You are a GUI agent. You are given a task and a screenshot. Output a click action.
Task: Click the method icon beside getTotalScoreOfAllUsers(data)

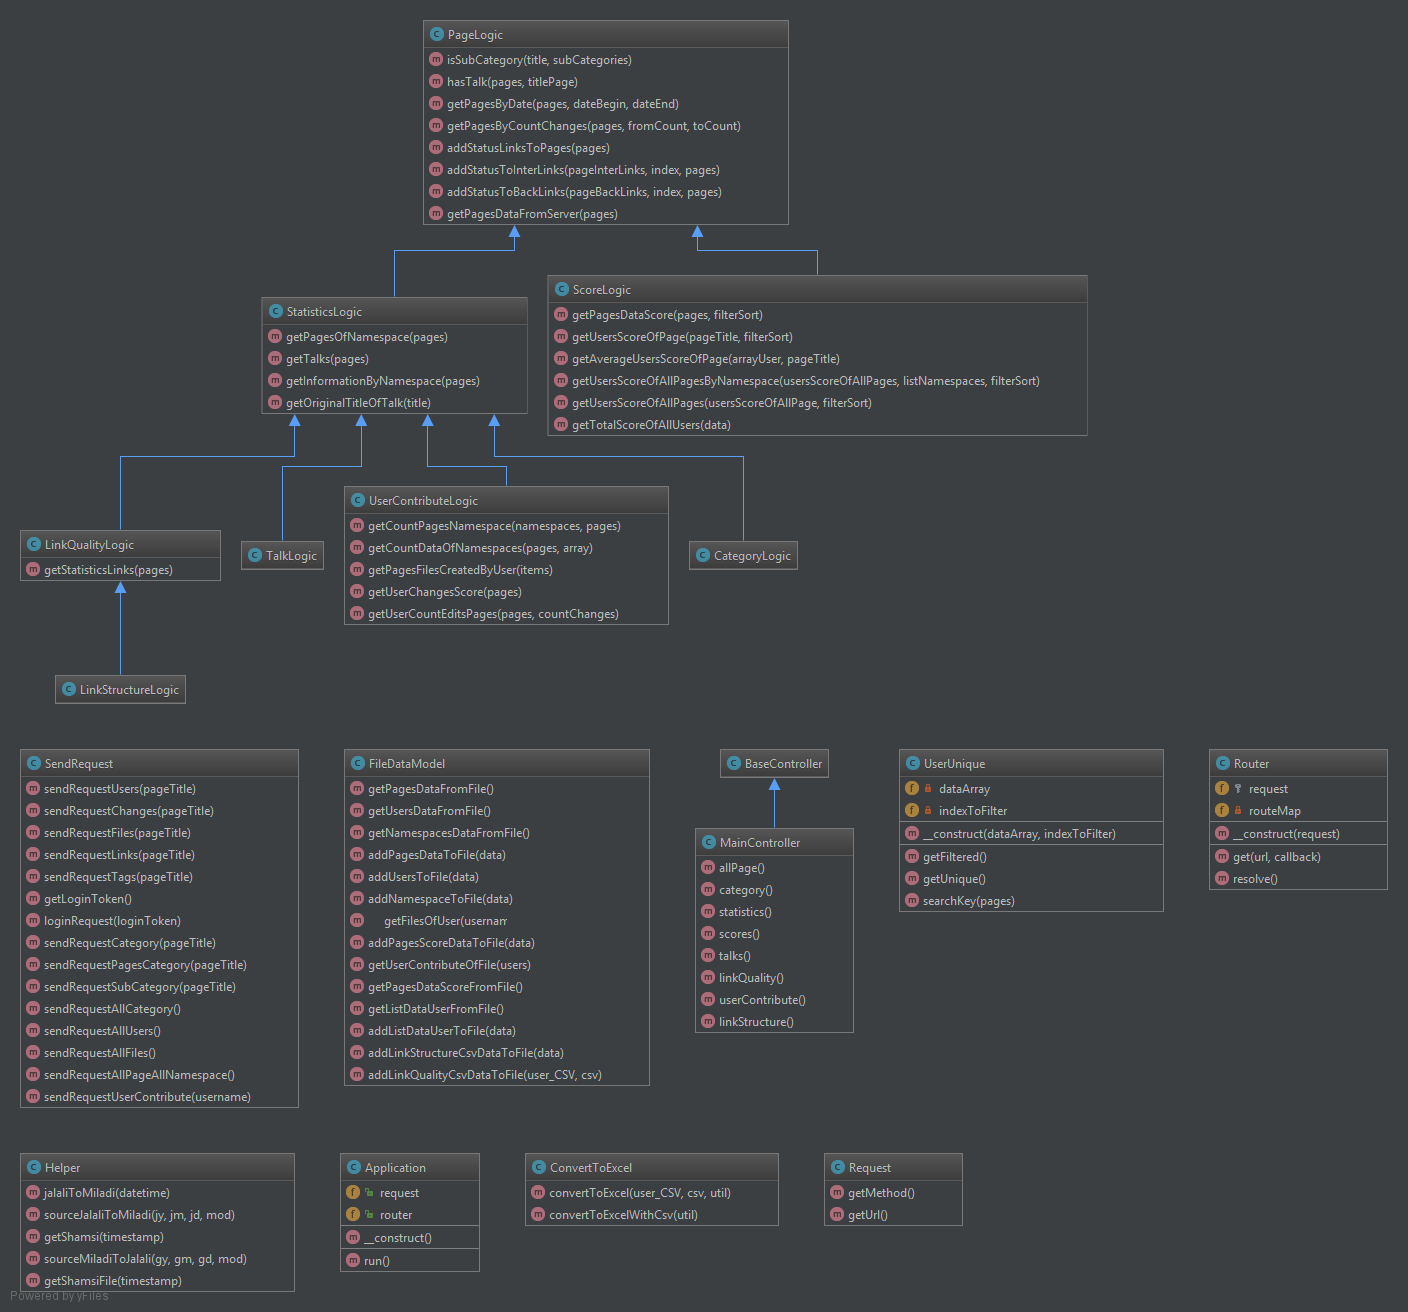561,425
